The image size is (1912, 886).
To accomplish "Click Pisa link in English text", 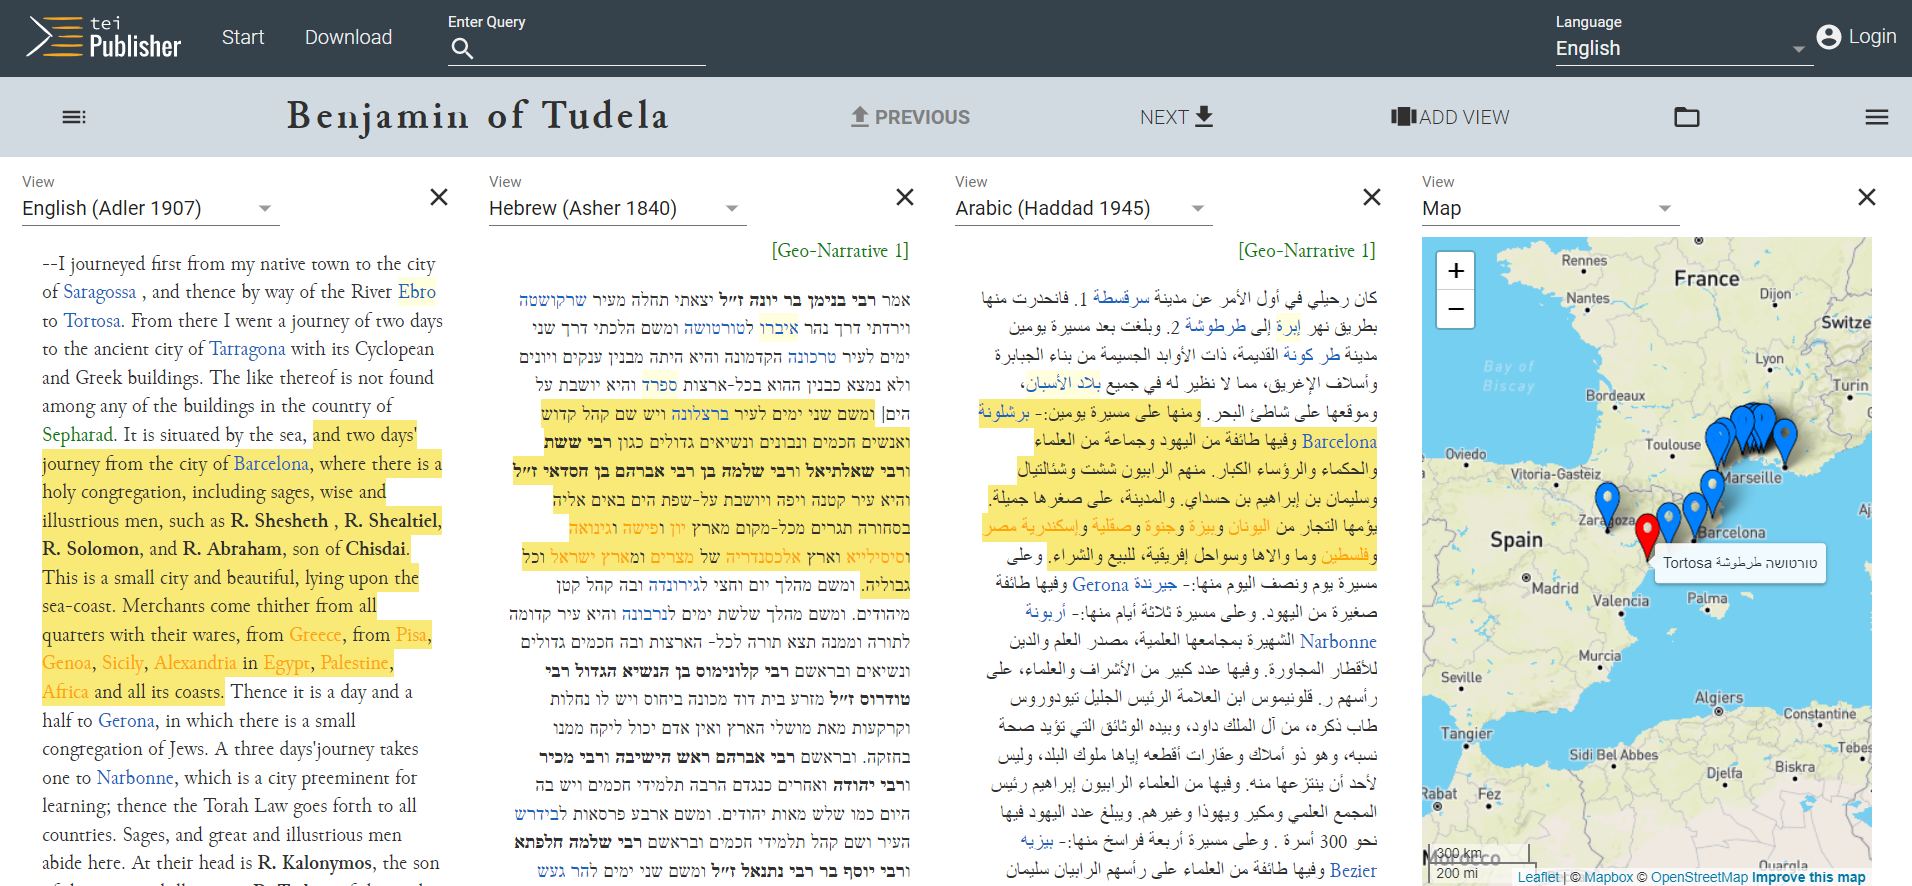I will tap(411, 635).
